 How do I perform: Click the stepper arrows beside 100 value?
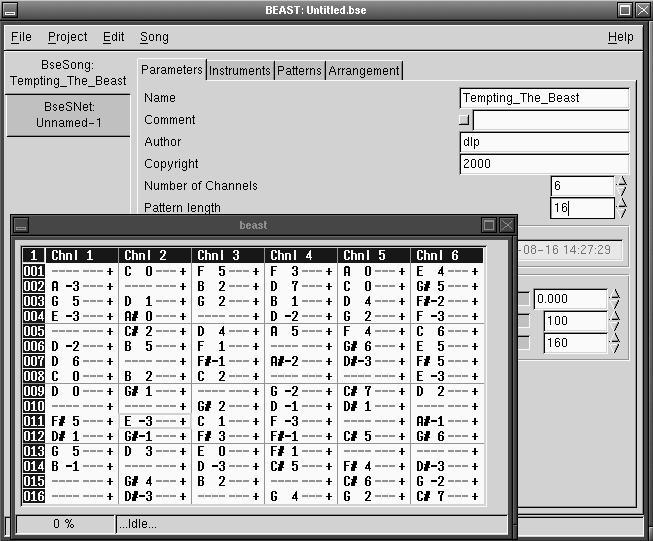point(616,322)
